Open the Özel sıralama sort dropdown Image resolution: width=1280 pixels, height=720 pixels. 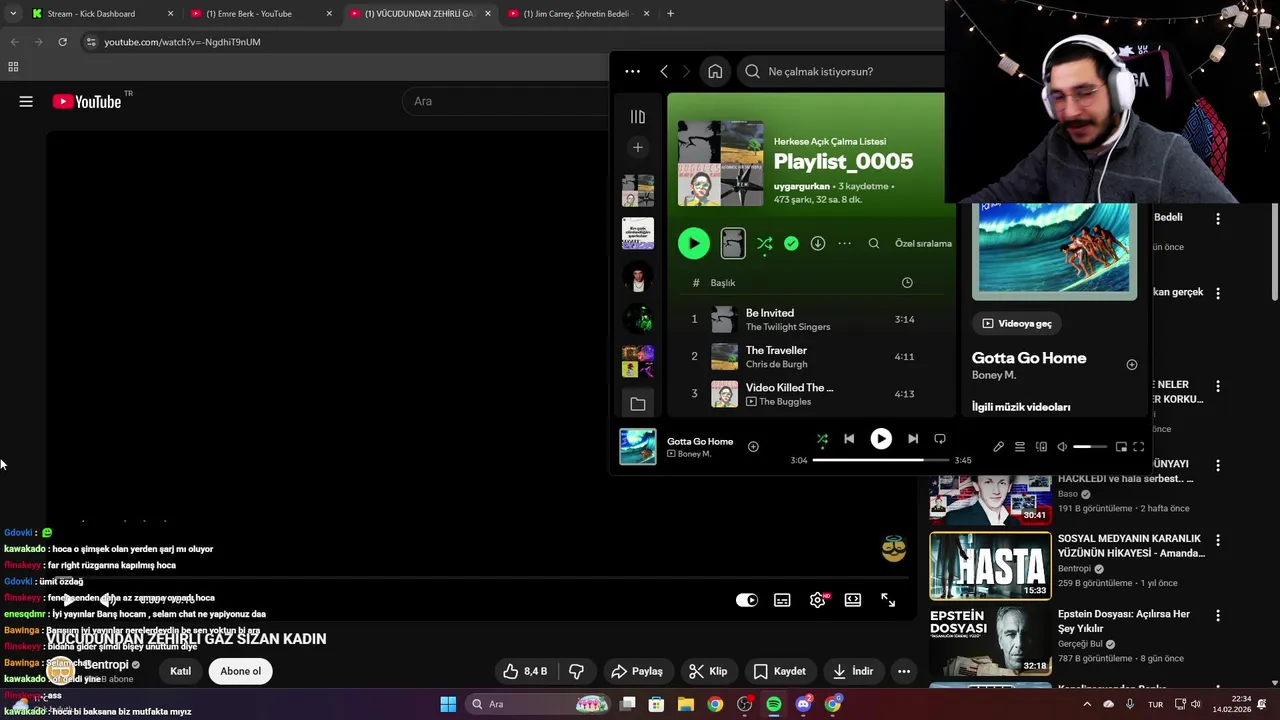(x=923, y=243)
